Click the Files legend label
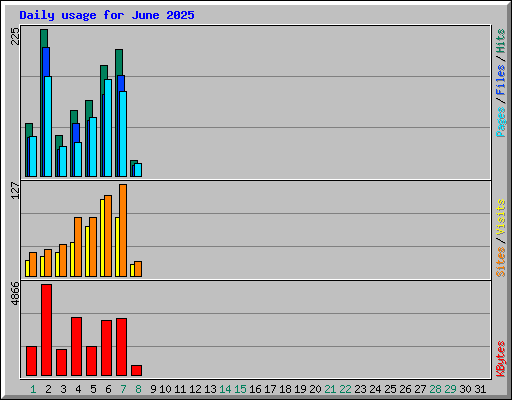The height and width of the screenshot is (400, 512). 501,80
